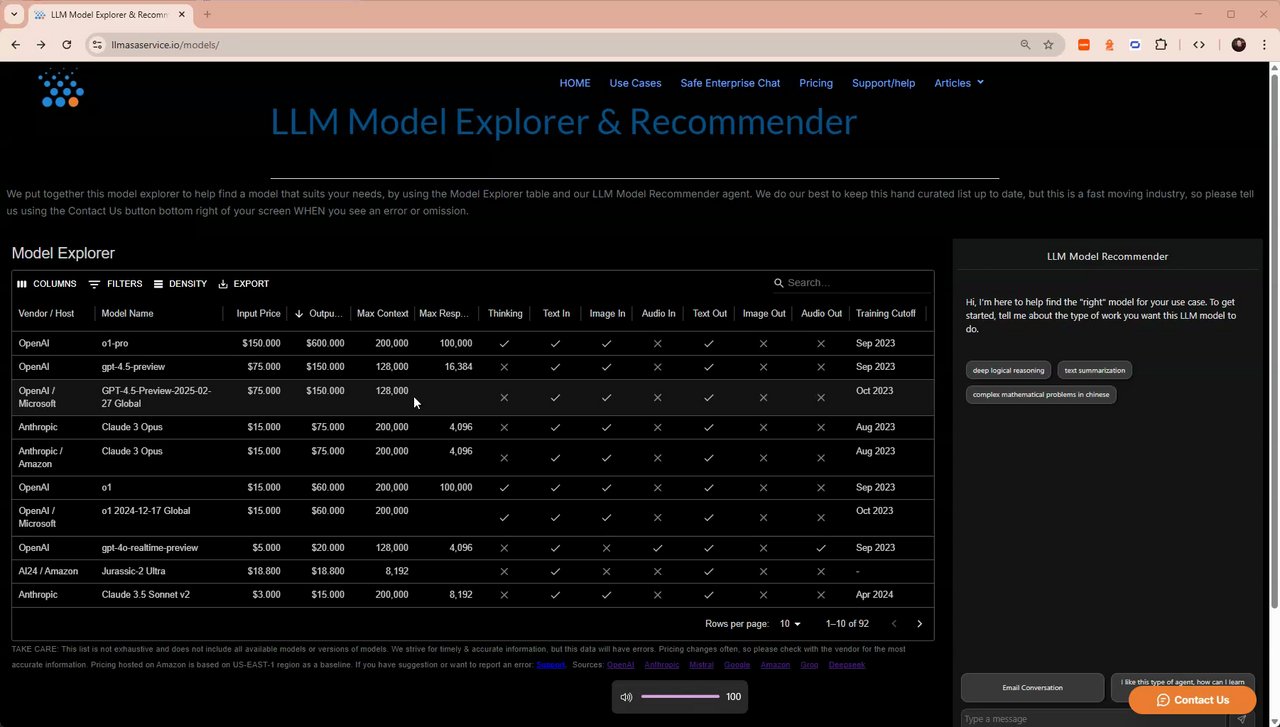Open the Pricing page
The image size is (1280, 727).
click(816, 83)
